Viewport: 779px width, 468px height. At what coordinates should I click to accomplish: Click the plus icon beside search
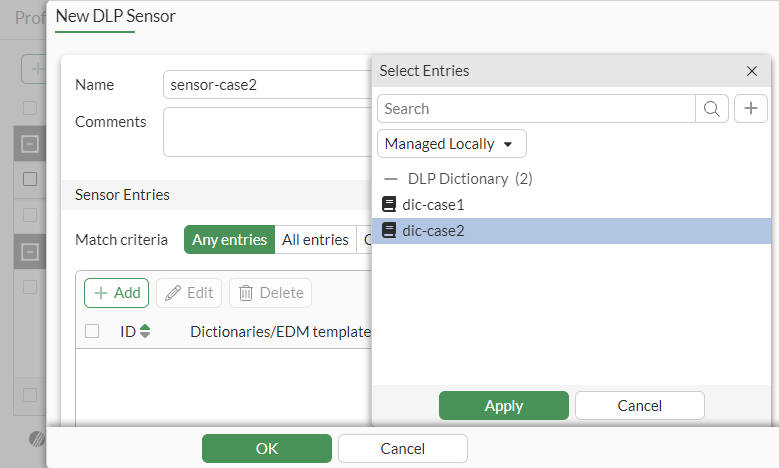[x=751, y=109]
